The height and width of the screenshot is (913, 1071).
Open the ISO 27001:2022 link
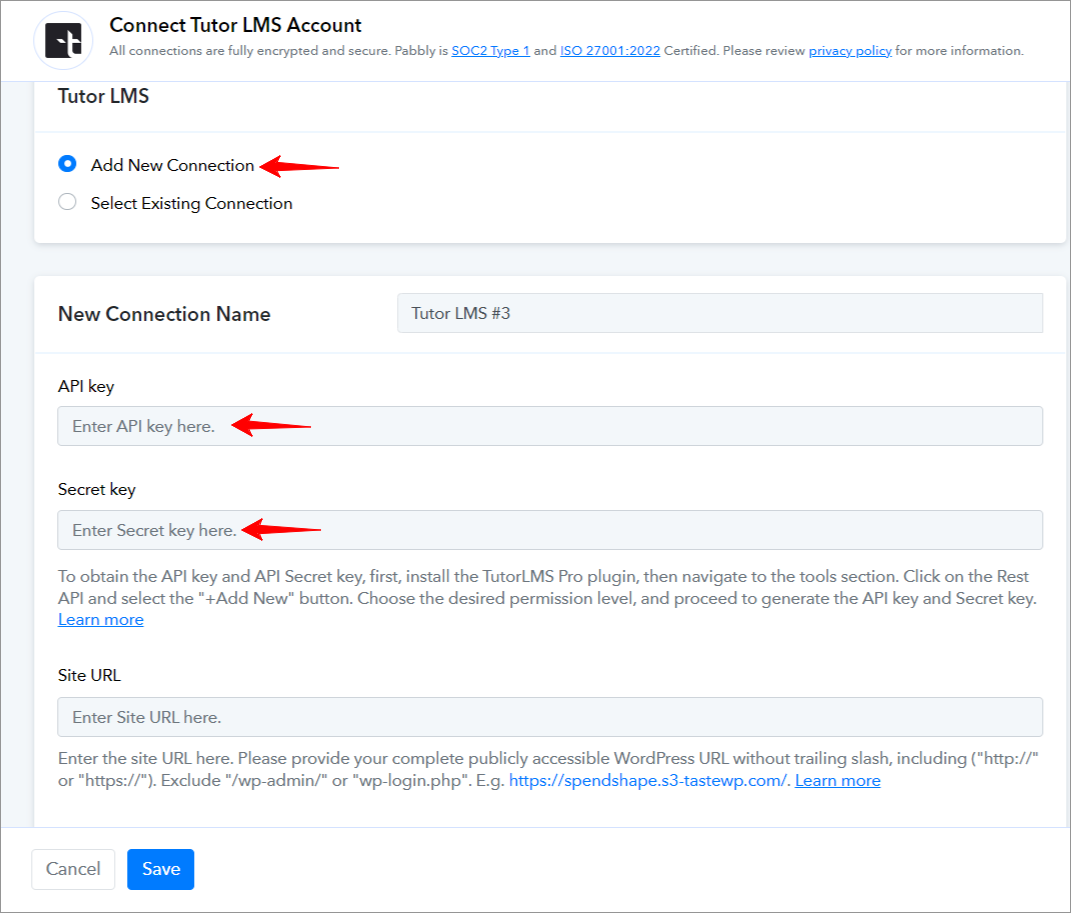pos(610,51)
